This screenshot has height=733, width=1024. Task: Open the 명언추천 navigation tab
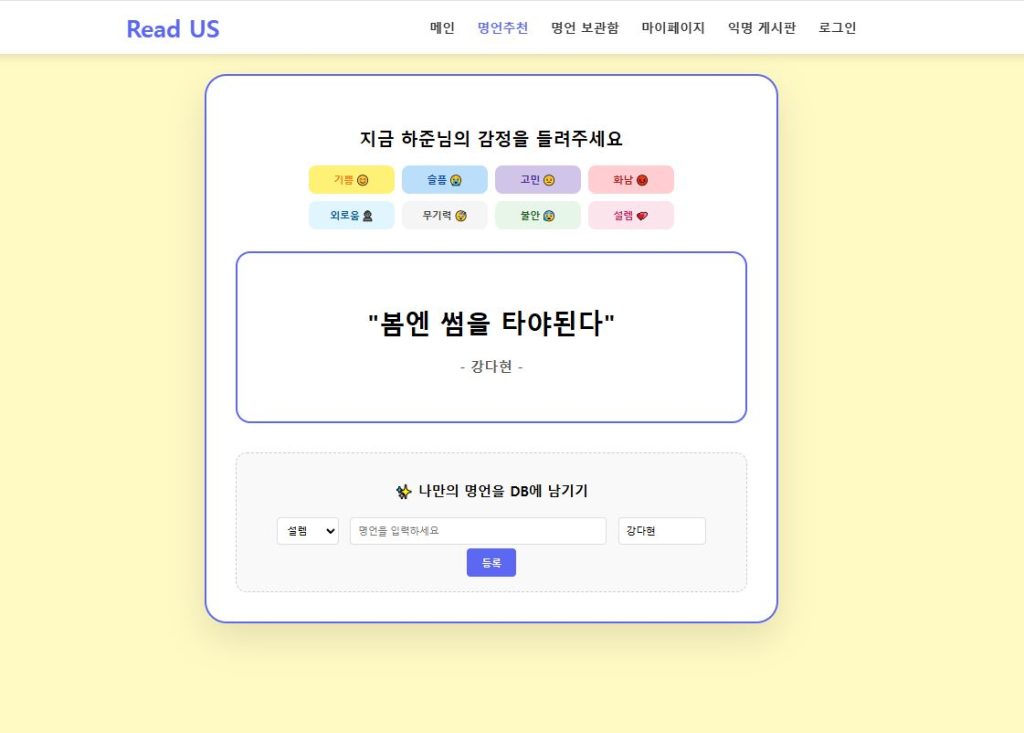click(x=503, y=28)
